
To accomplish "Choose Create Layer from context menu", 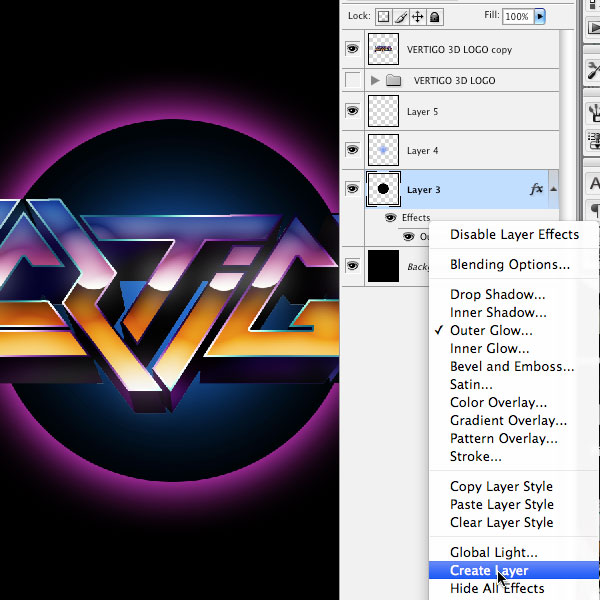I will tap(489, 571).
